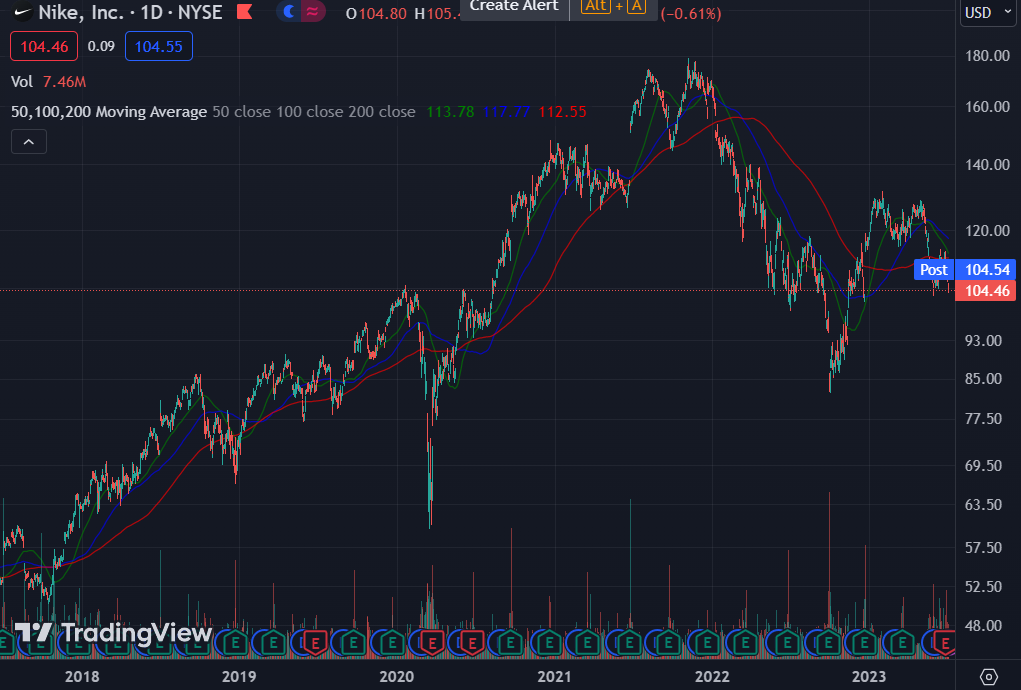This screenshot has width=1021, height=690.
Task: Click the Nike swoosh logo icon
Action: coord(23,12)
